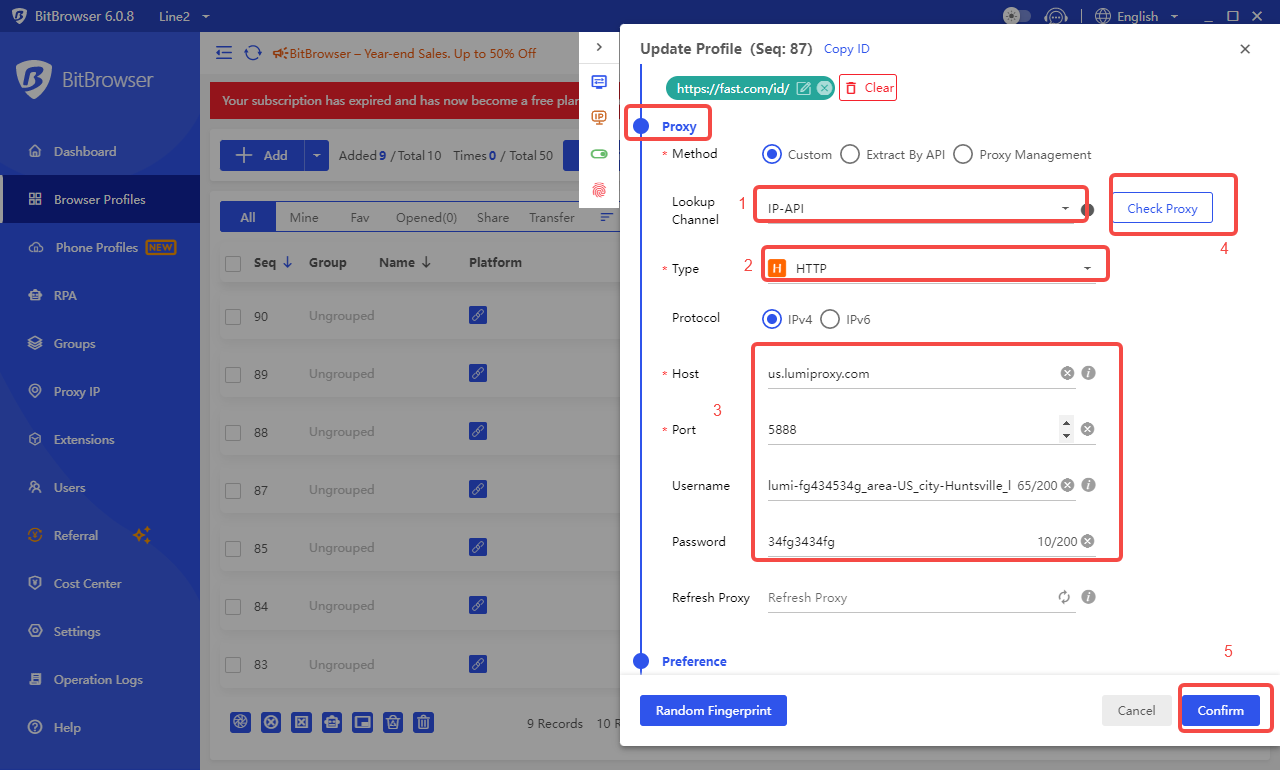Sort the table by Name column
Screen dimensions: 1280x770
405,262
